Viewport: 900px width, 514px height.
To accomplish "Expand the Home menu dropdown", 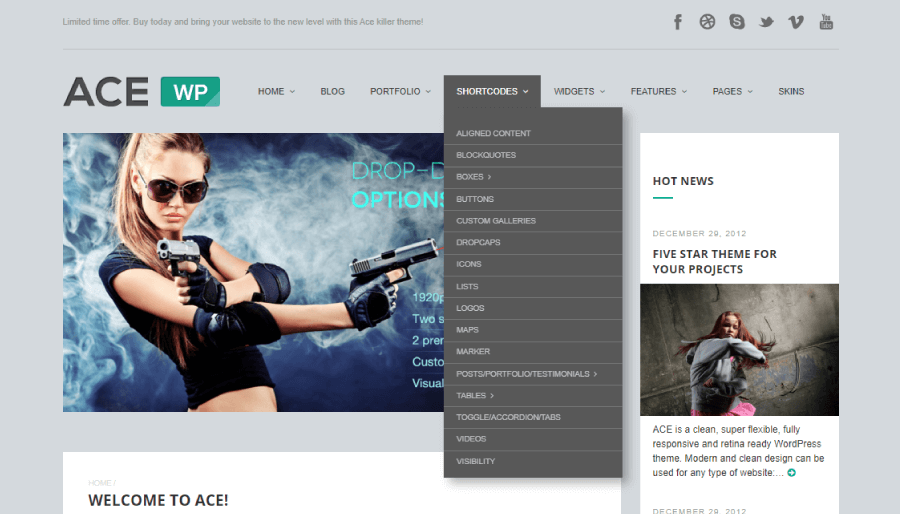I will pos(276,92).
